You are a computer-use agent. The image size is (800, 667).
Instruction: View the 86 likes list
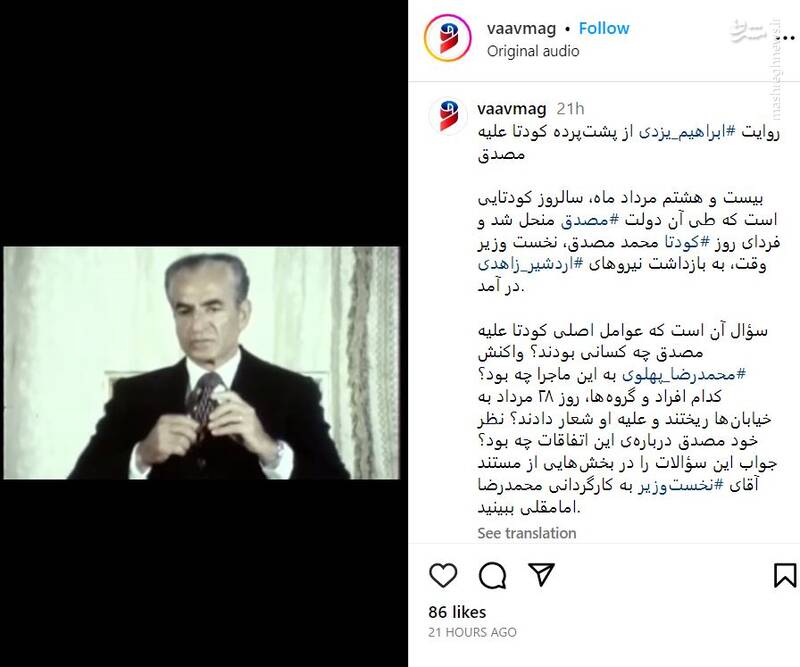(x=457, y=612)
